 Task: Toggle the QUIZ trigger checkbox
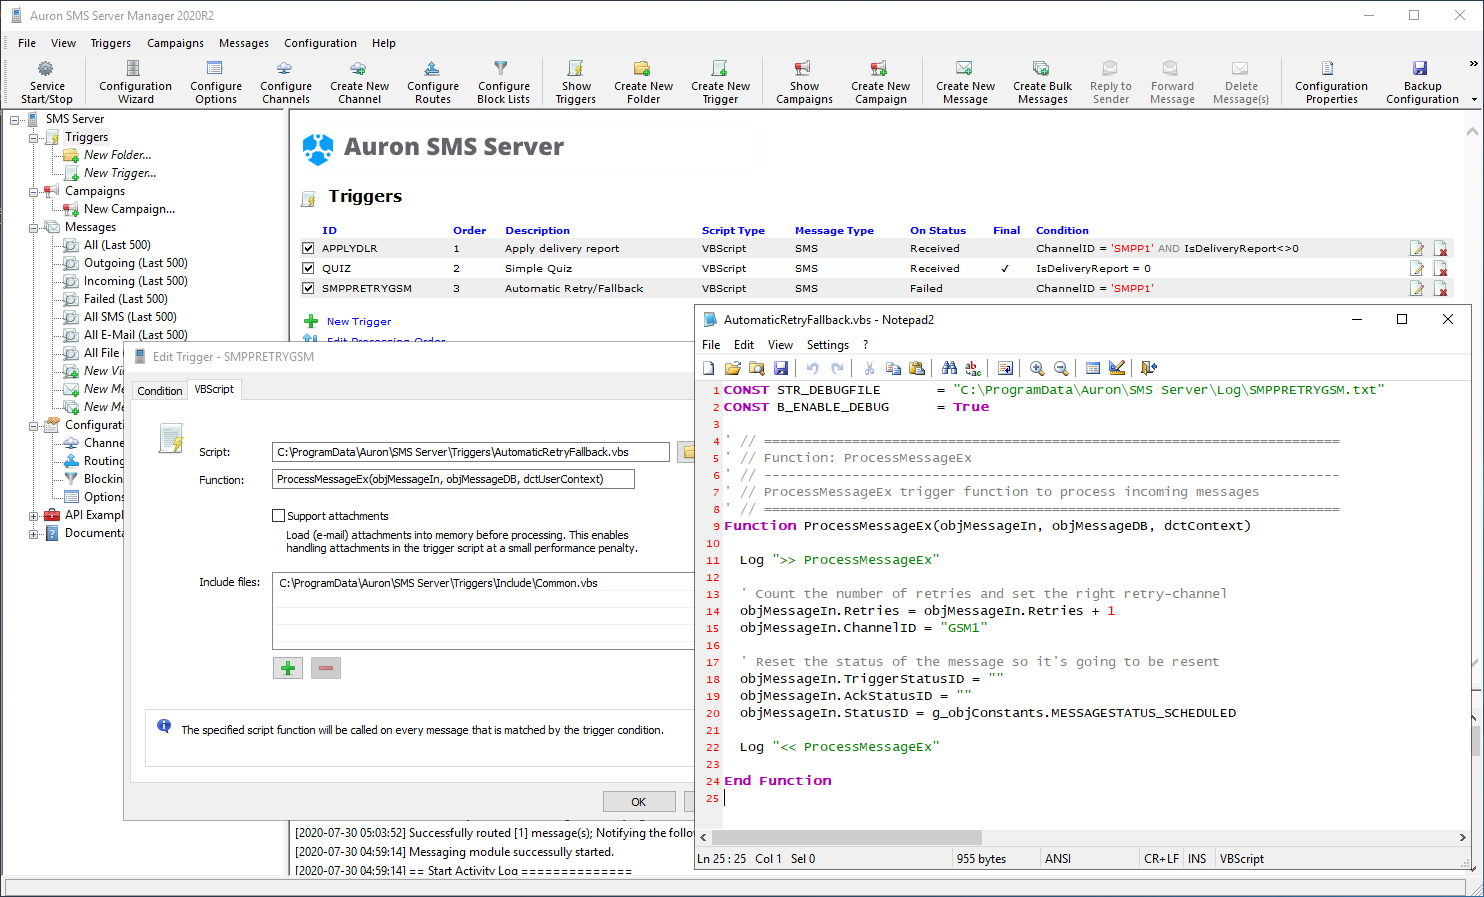(x=309, y=269)
